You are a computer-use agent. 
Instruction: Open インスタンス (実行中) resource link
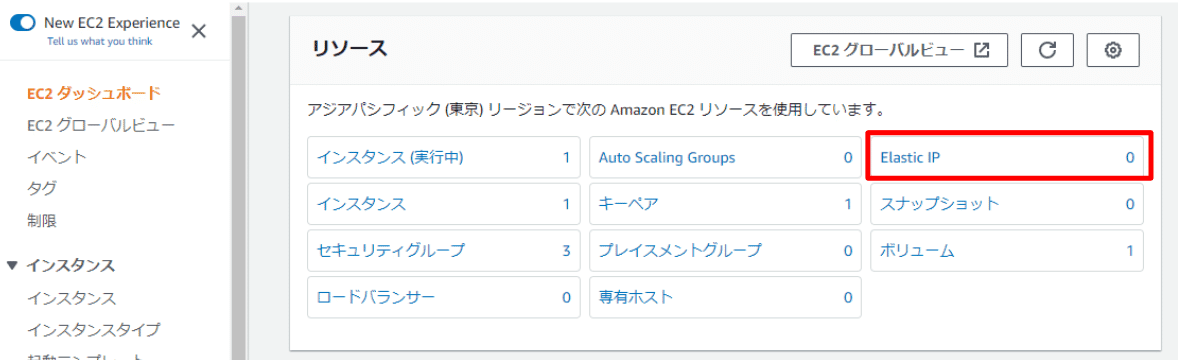click(389, 158)
